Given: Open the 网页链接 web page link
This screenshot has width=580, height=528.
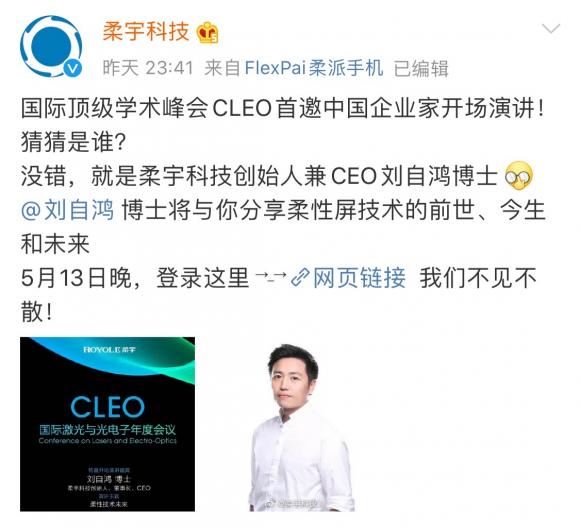Looking at the screenshot, I should tap(359, 278).
